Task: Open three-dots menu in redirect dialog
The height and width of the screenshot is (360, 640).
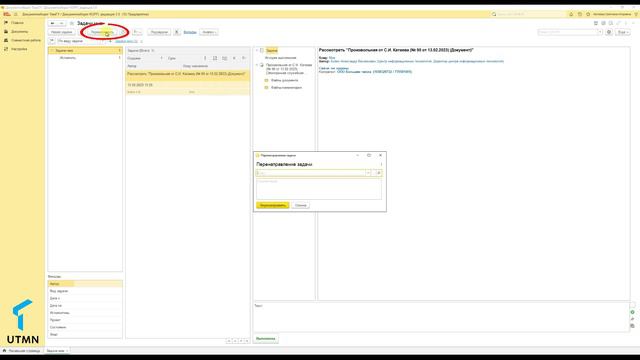Action: point(381,164)
